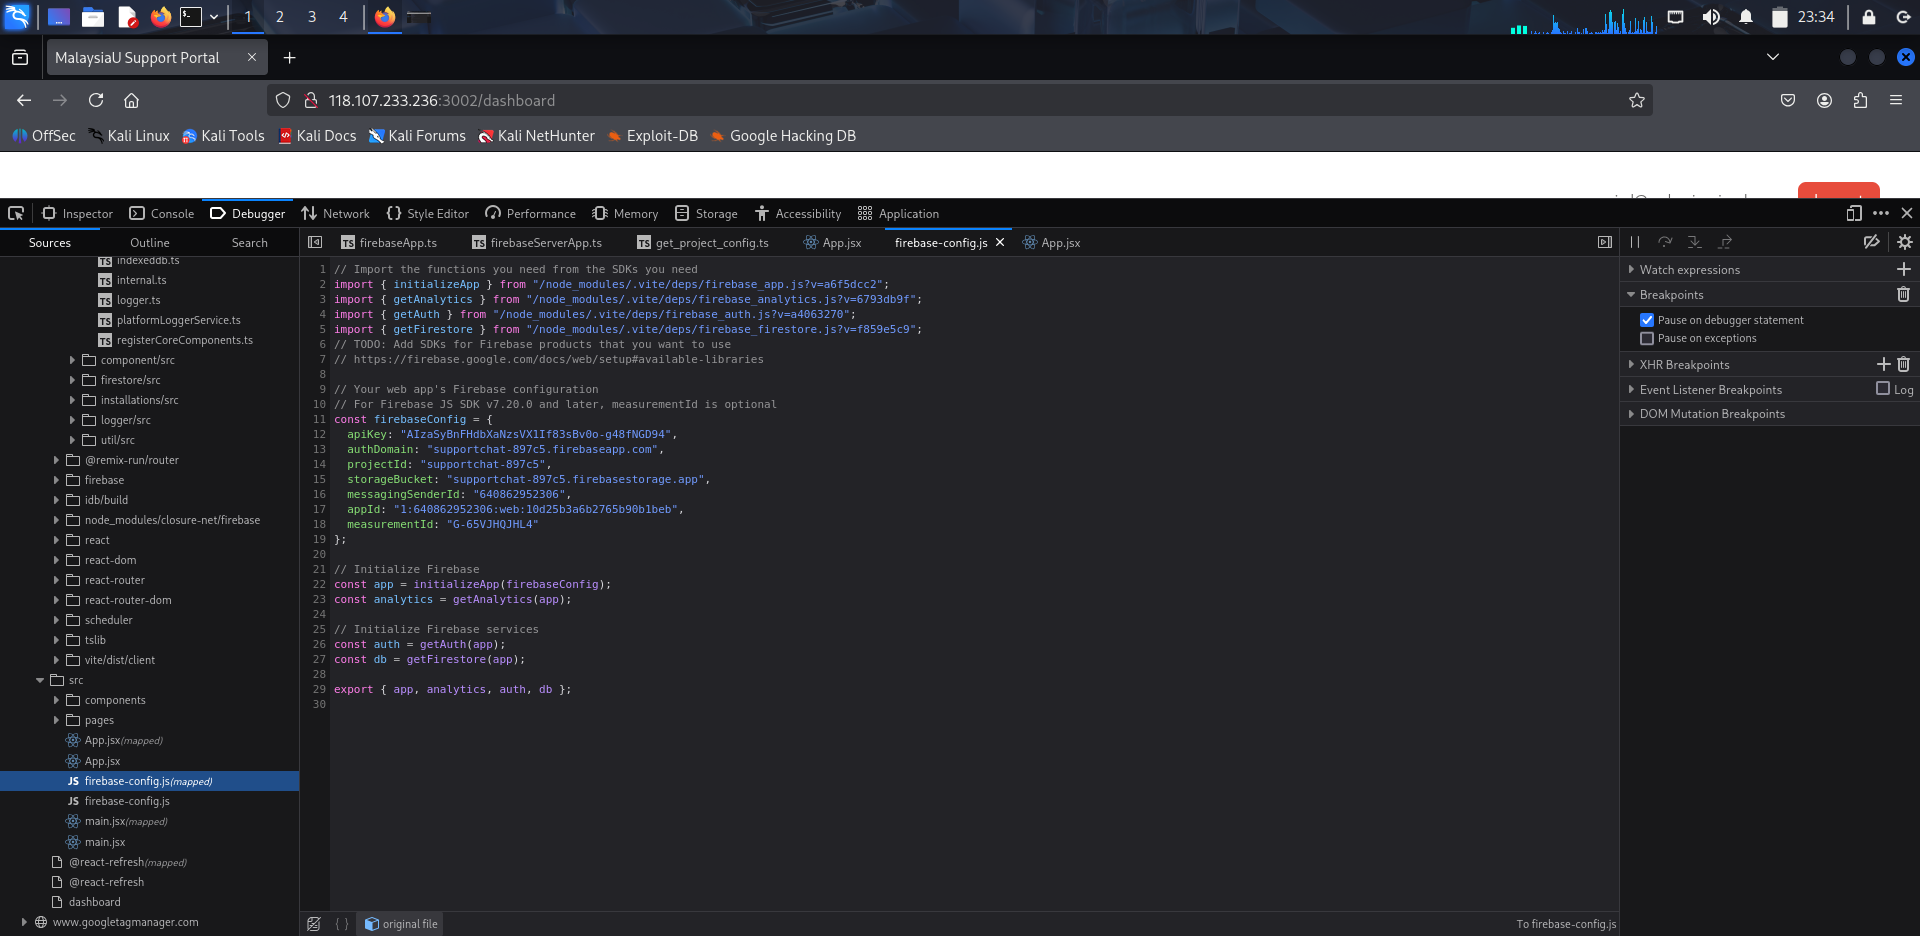1920x936 pixels.
Task: Open the debugger settings gear
Action: [1904, 242]
